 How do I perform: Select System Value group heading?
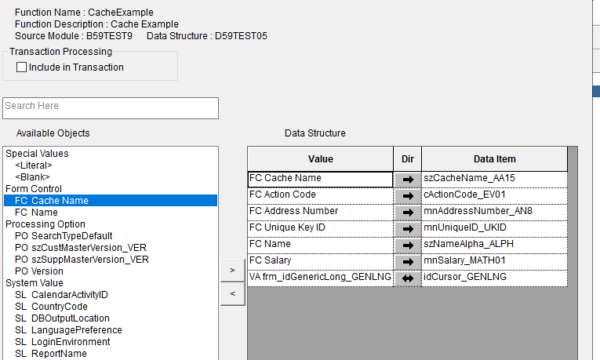click(x=34, y=283)
